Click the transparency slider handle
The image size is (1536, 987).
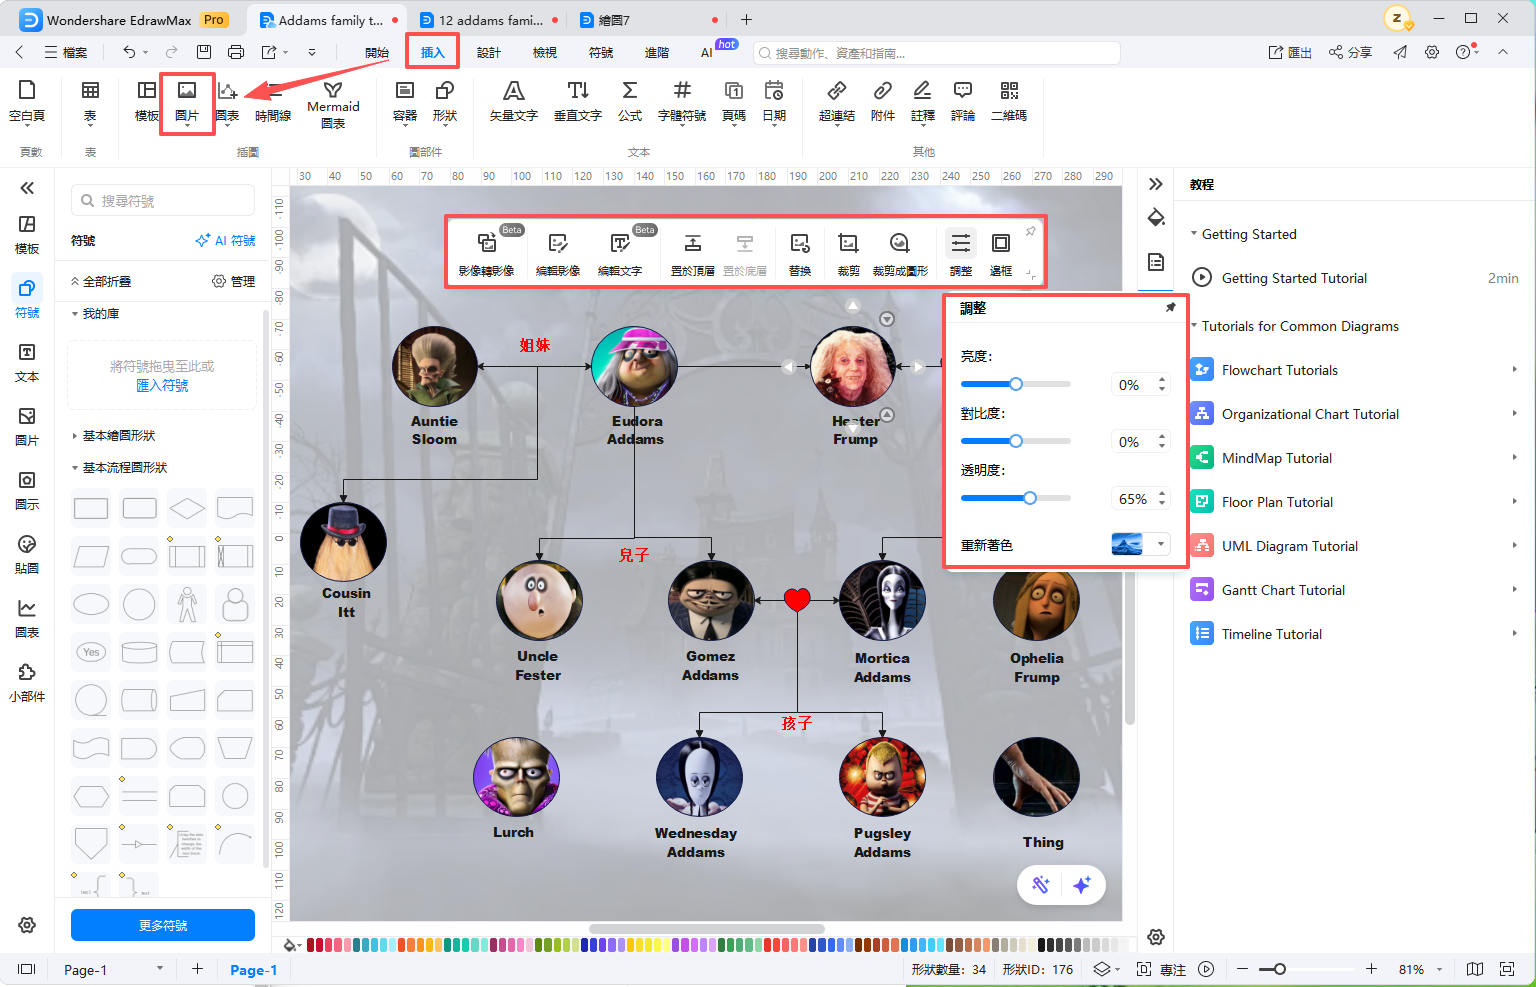click(1030, 498)
